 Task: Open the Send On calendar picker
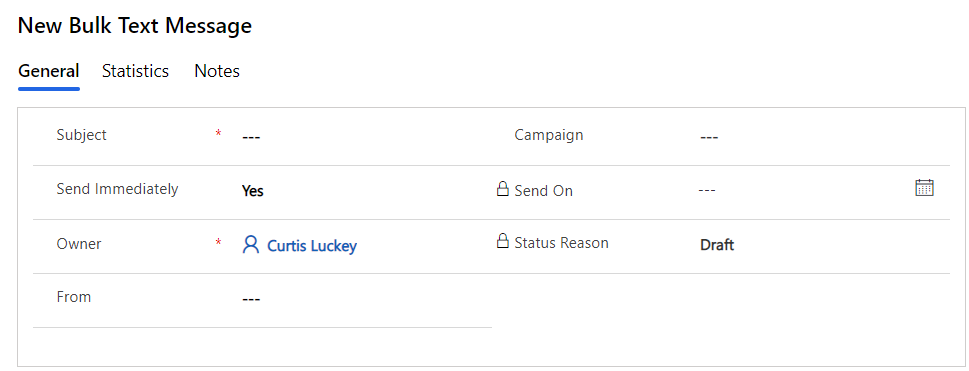[924, 188]
